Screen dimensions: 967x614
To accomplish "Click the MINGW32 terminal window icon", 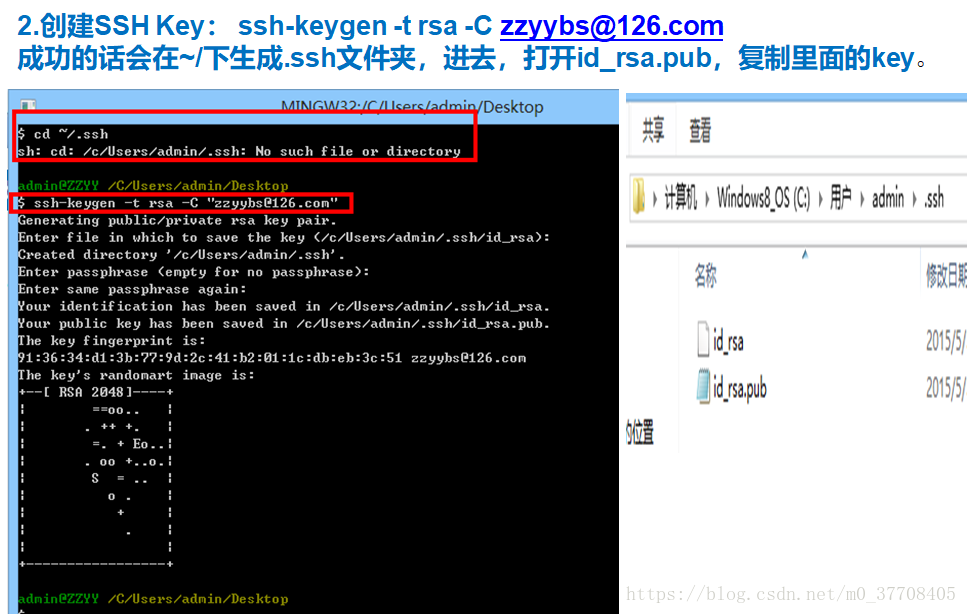I will (28, 105).
